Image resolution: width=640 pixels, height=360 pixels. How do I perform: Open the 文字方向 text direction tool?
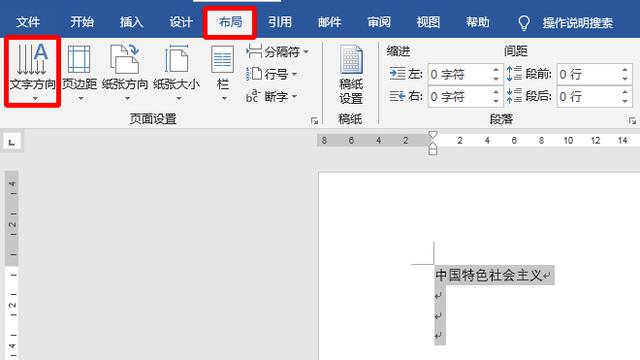point(32,71)
